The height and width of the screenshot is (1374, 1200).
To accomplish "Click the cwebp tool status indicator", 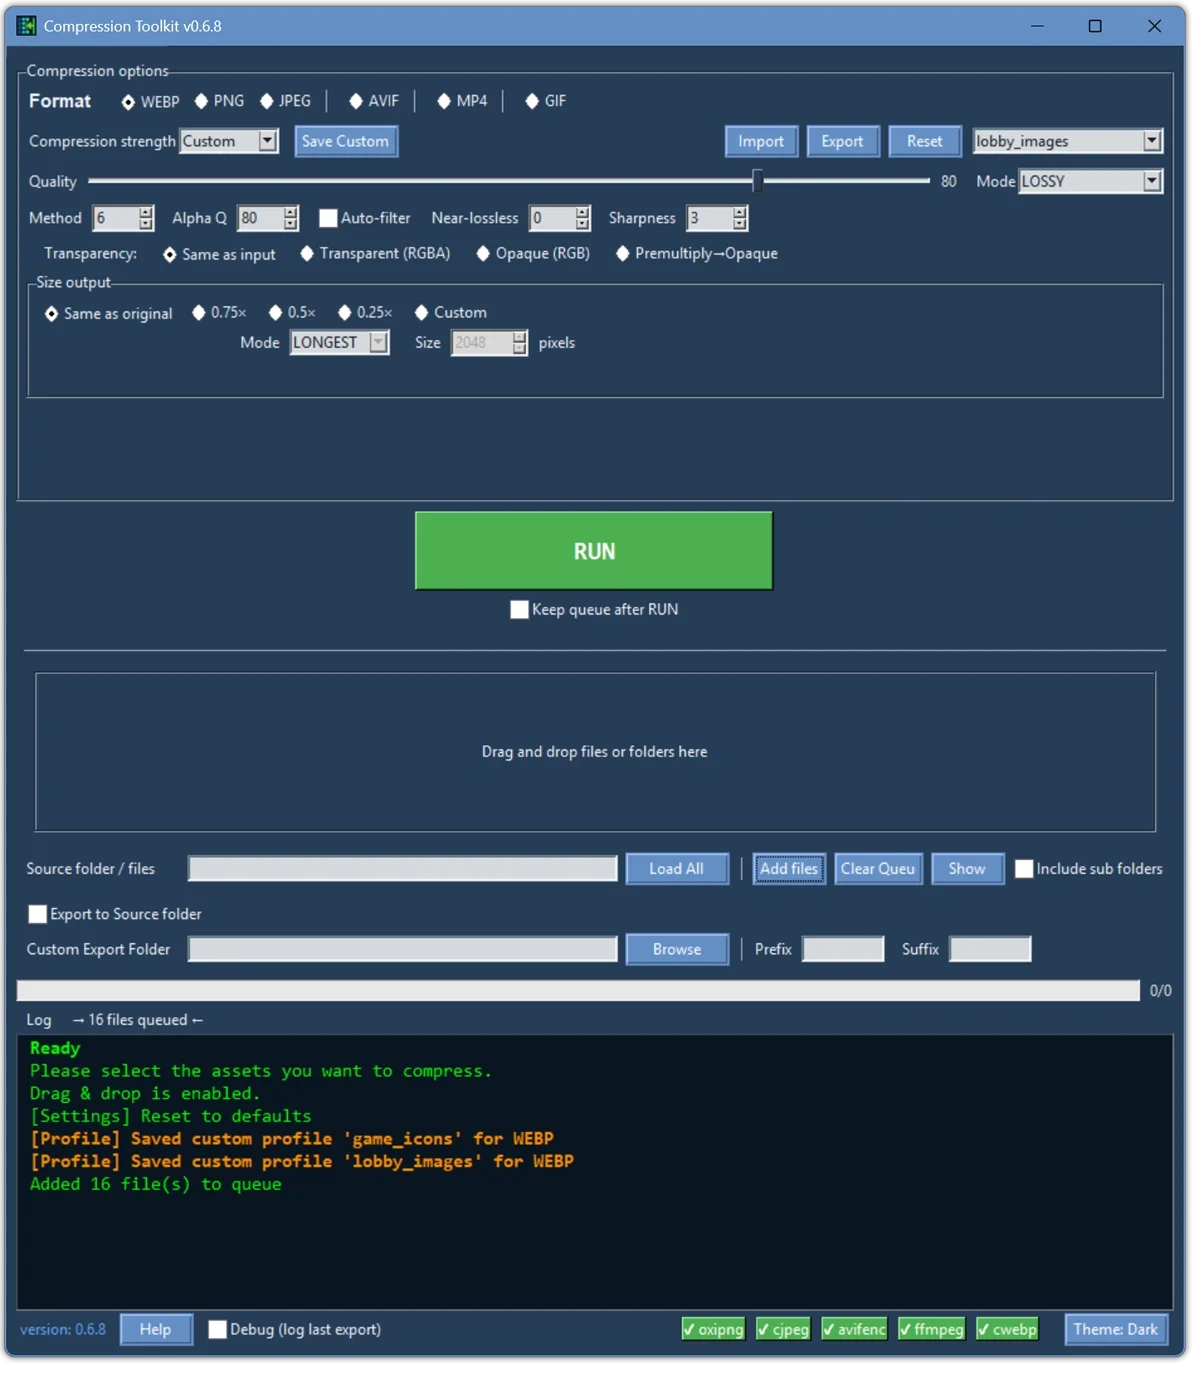I will coord(1007,1329).
